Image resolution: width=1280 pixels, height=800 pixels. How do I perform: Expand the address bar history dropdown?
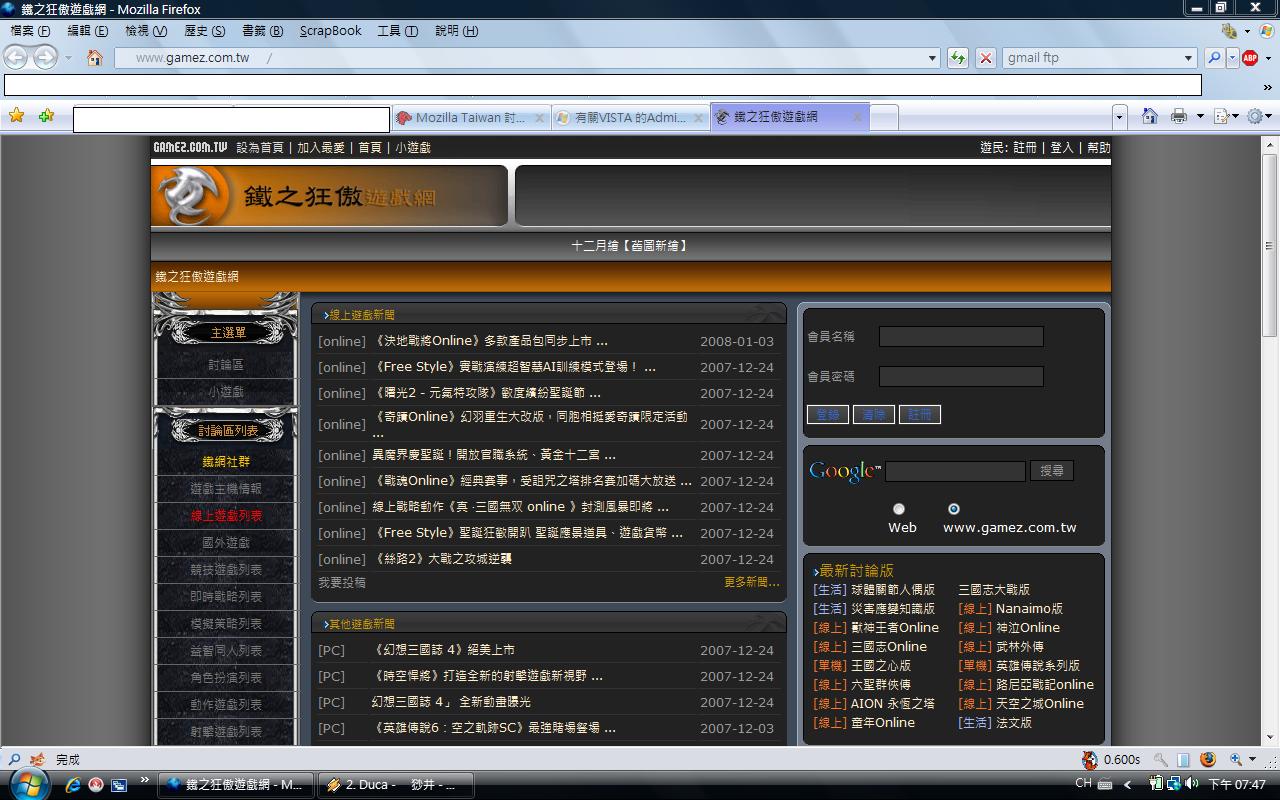(932, 58)
